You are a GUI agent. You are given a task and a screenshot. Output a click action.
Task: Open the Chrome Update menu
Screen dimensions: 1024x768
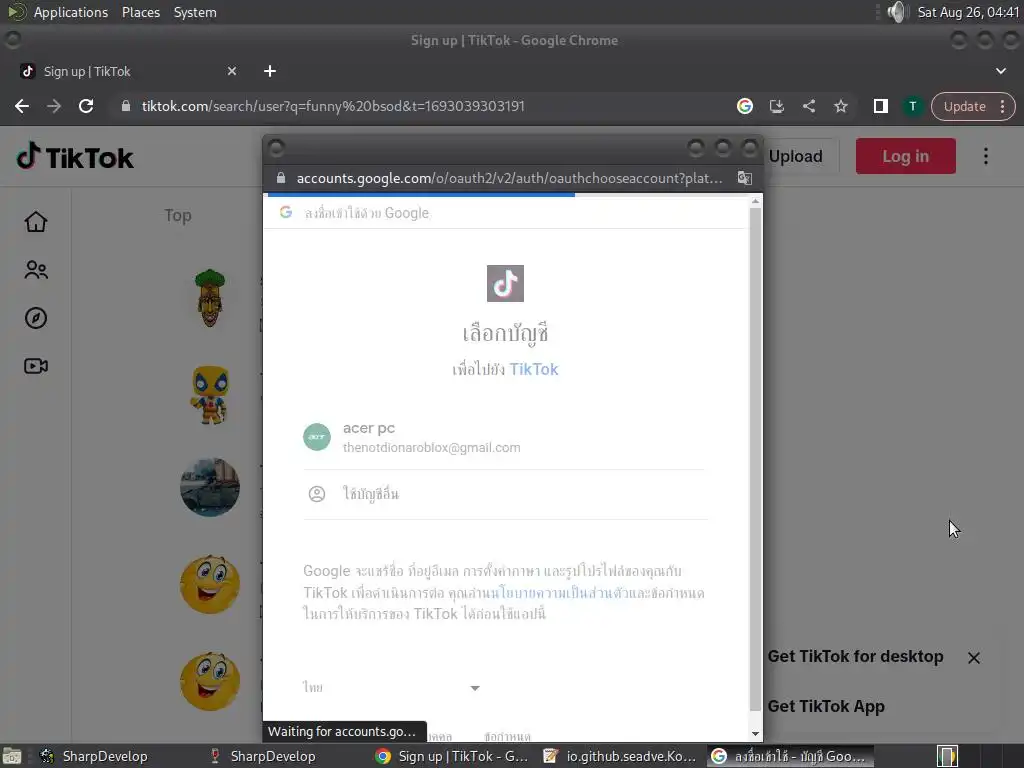click(x=973, y=106)
